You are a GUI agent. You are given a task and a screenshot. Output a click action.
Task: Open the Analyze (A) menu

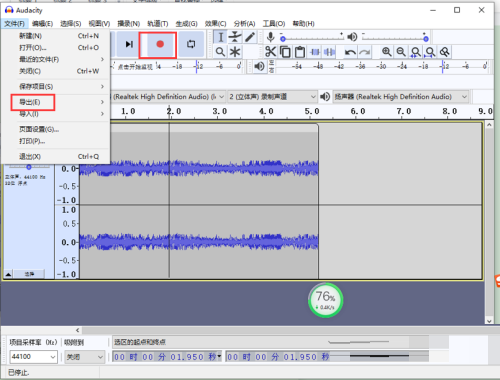[244, 24]
